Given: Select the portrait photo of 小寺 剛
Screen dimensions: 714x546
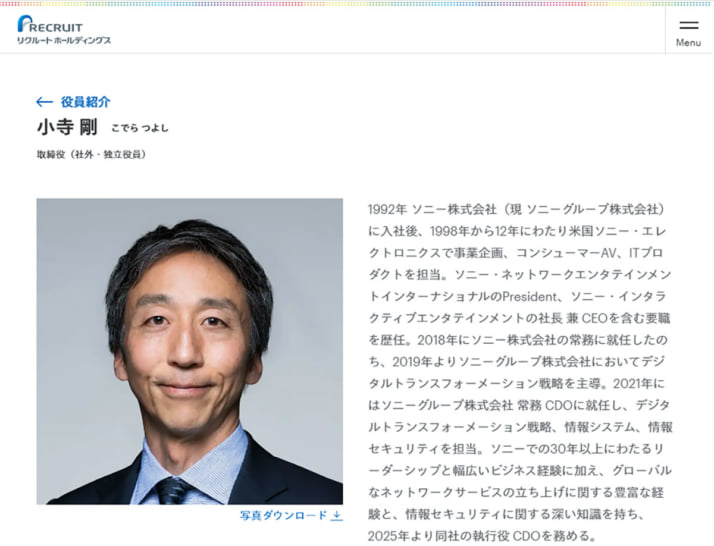Looking at the screenshot, I should click(189, 351).
